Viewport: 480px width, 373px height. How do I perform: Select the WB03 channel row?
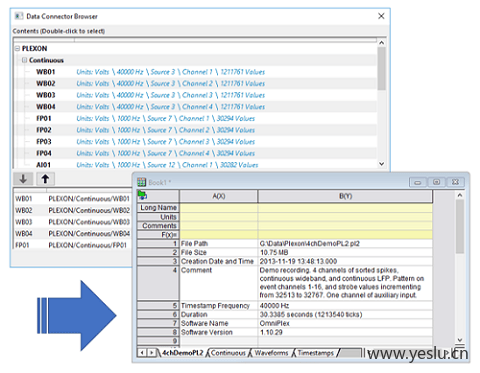coord(195,95)
